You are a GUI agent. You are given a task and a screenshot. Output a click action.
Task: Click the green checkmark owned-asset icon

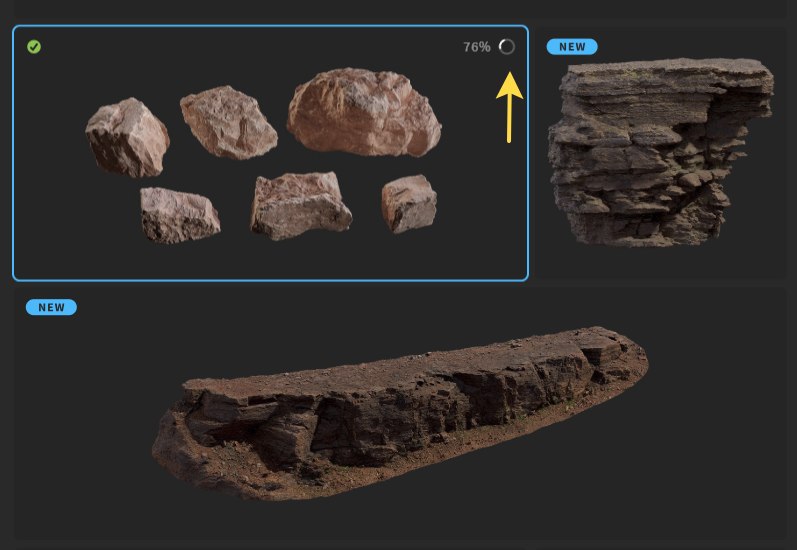[x=34, y=47]
